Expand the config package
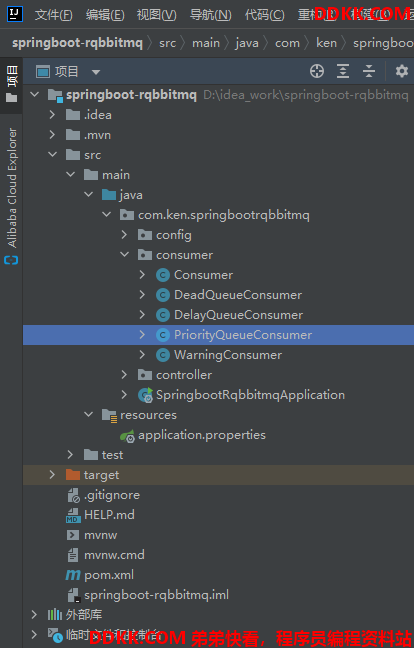 click(x=124, y=235)
